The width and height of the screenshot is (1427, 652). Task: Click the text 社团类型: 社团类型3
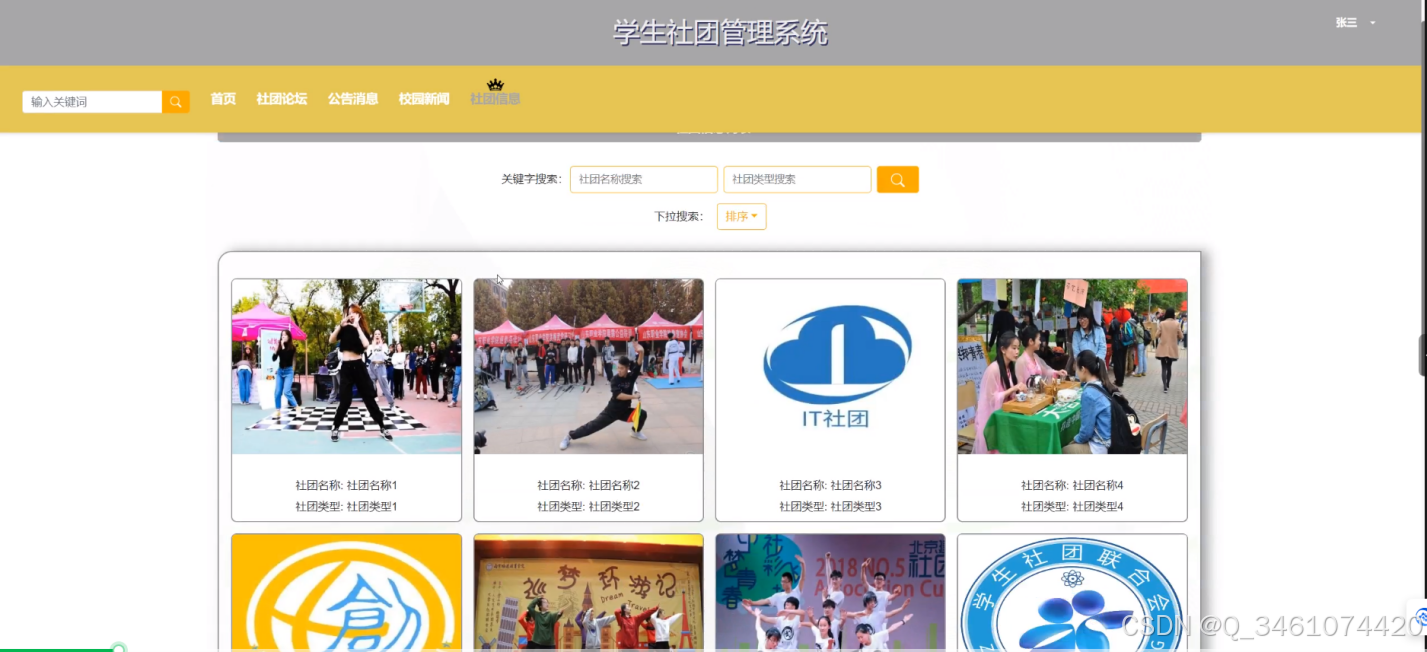tap(830, 507)
